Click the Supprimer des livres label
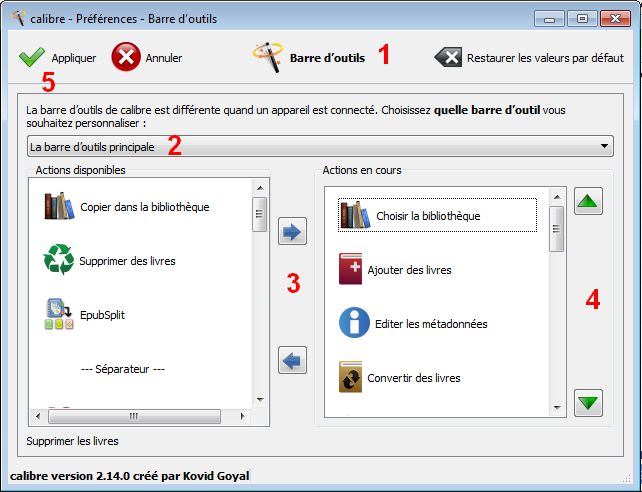Image resolution: width=642 pixels, height=492 pixels. coord(127,261)
